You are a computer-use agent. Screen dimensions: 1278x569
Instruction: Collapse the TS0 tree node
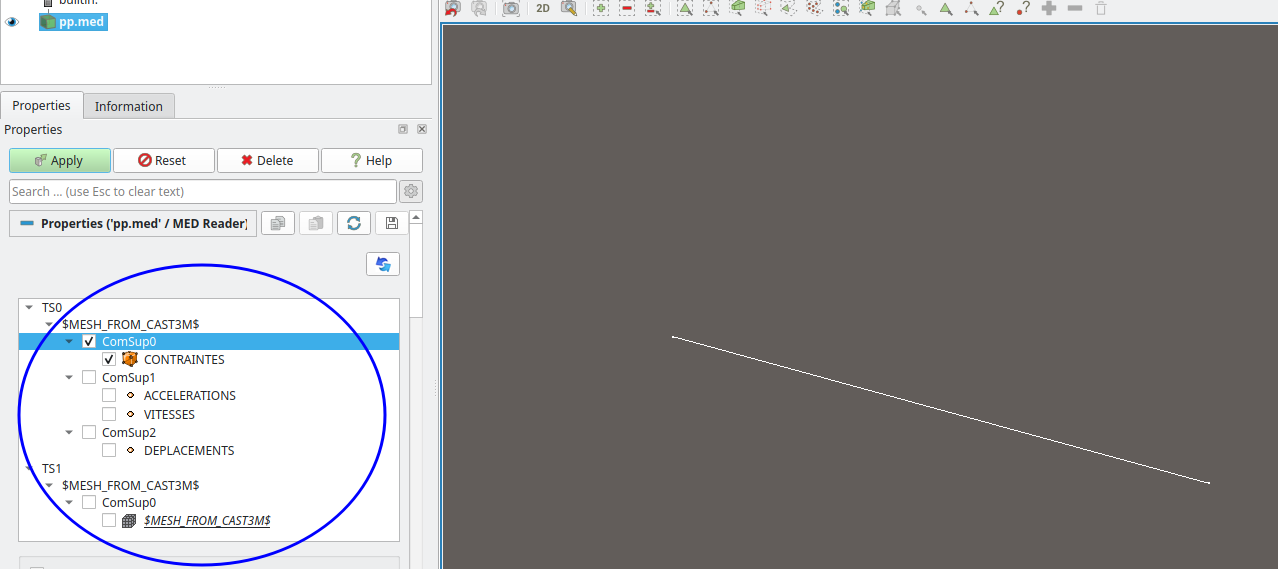pos(29,308)
